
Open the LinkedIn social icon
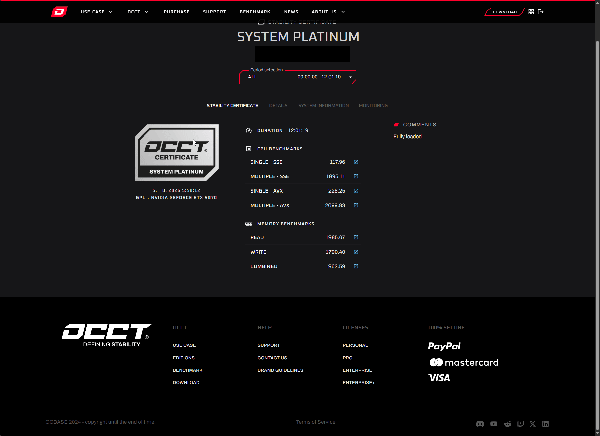point(546,424)
